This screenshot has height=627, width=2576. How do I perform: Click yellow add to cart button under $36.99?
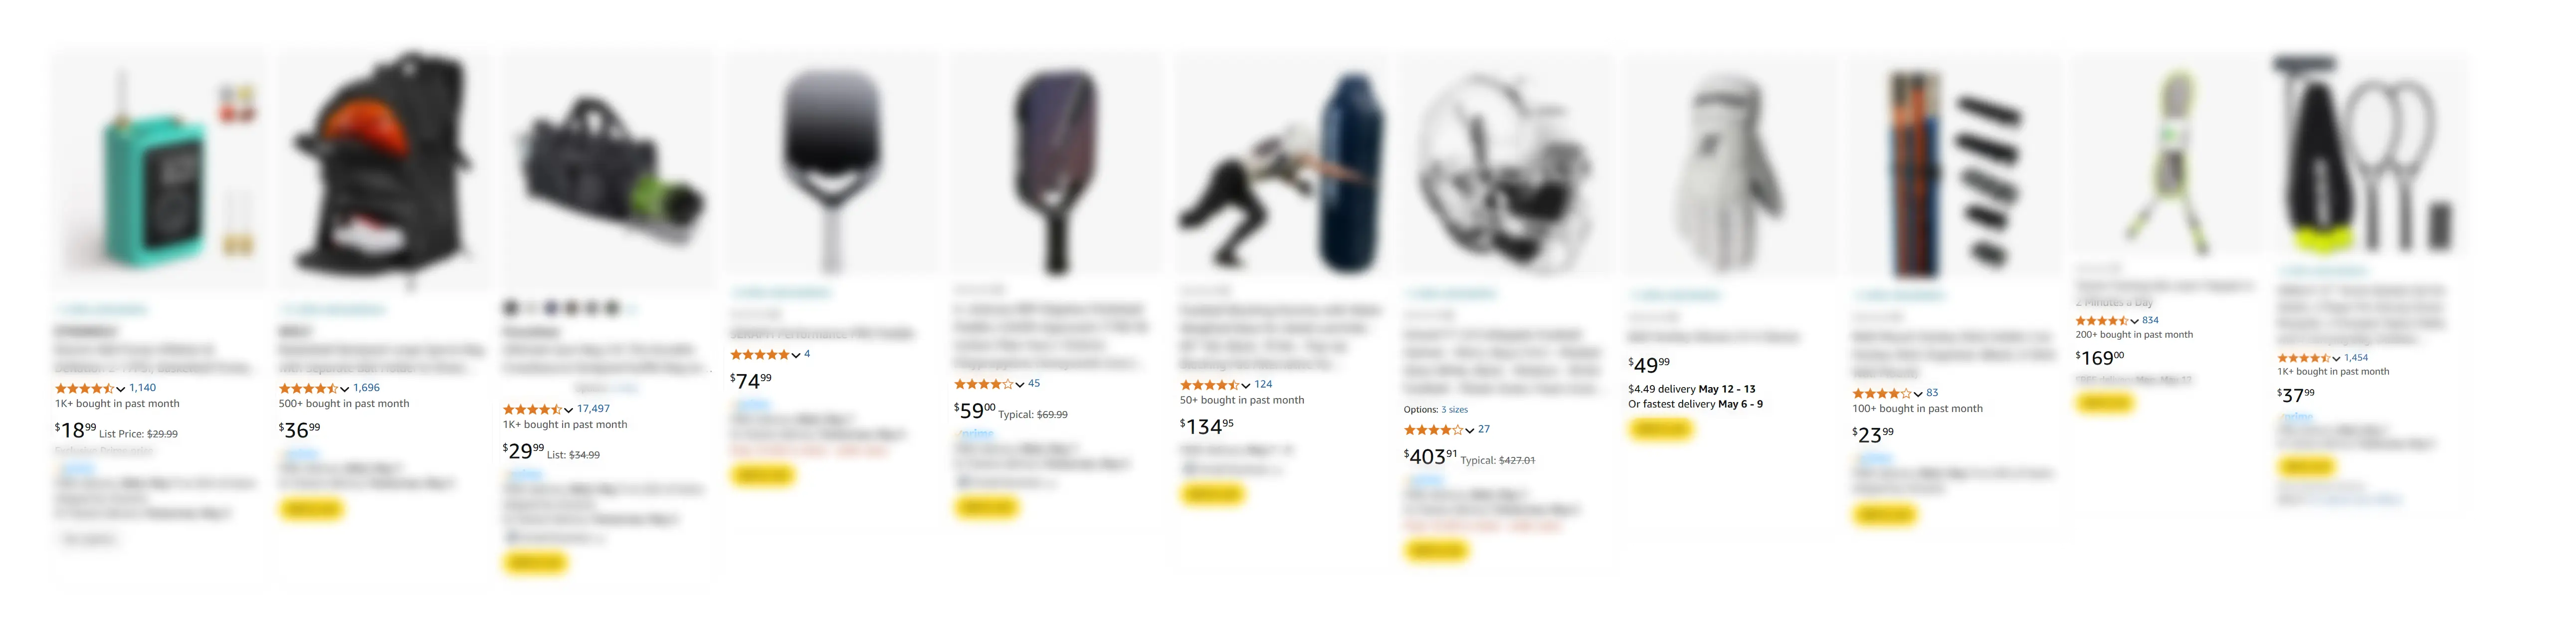click(311, 510)
